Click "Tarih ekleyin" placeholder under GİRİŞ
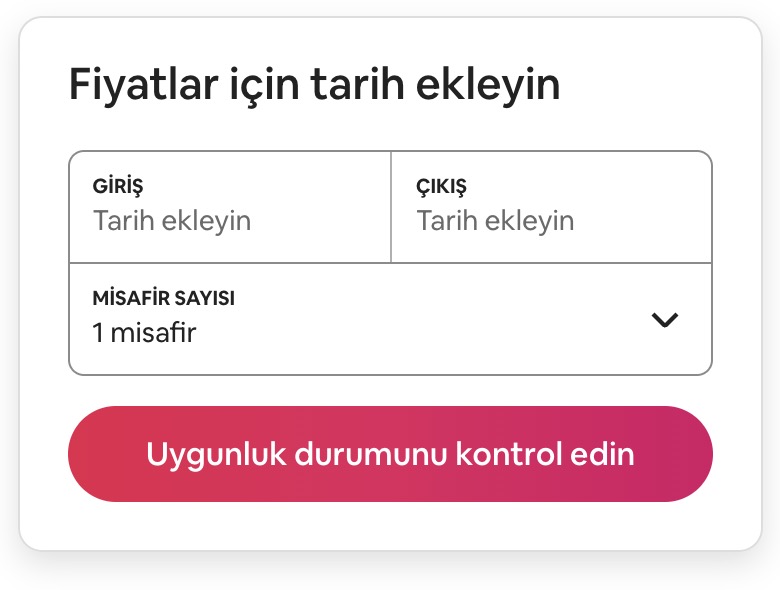Image resolution: width=780 pixels, height=590 pixels. click(172, 220)
